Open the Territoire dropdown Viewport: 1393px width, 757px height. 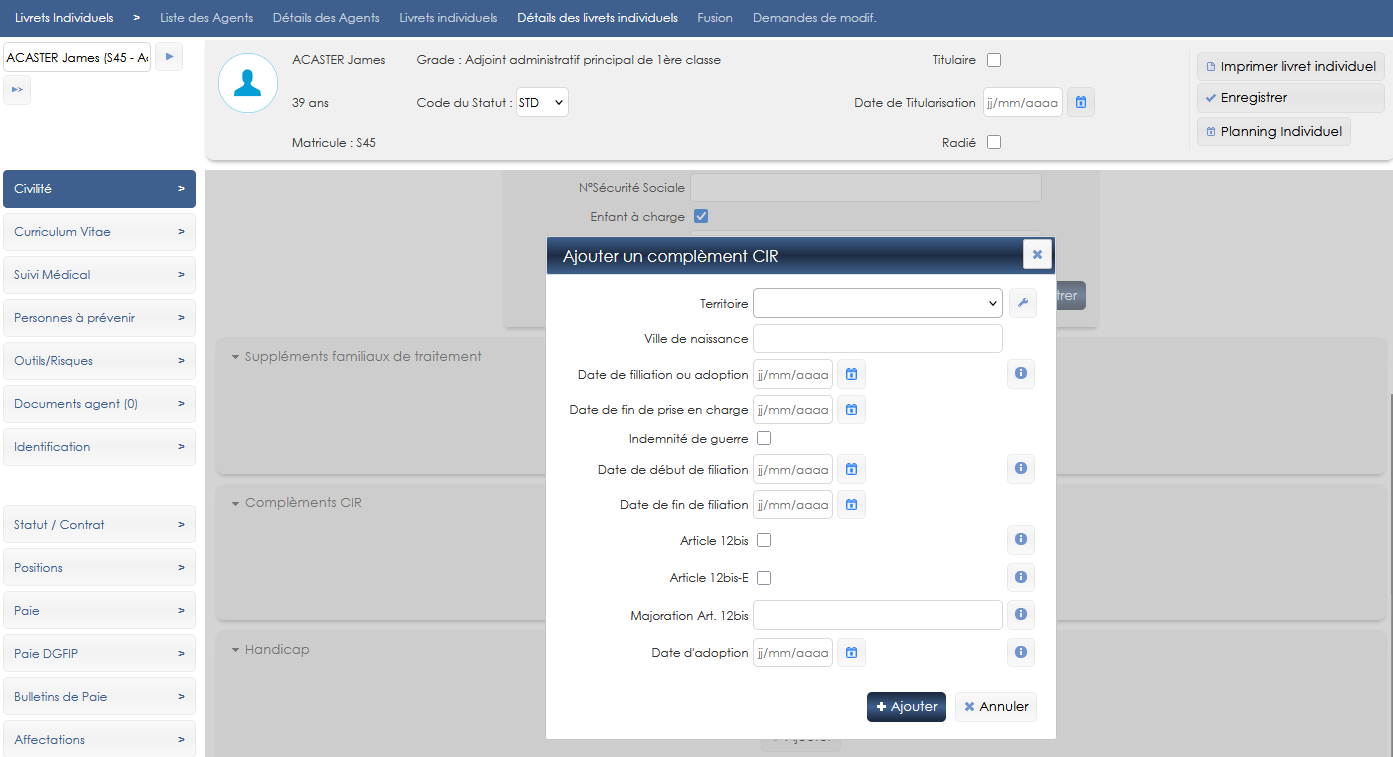coord(877,303)
